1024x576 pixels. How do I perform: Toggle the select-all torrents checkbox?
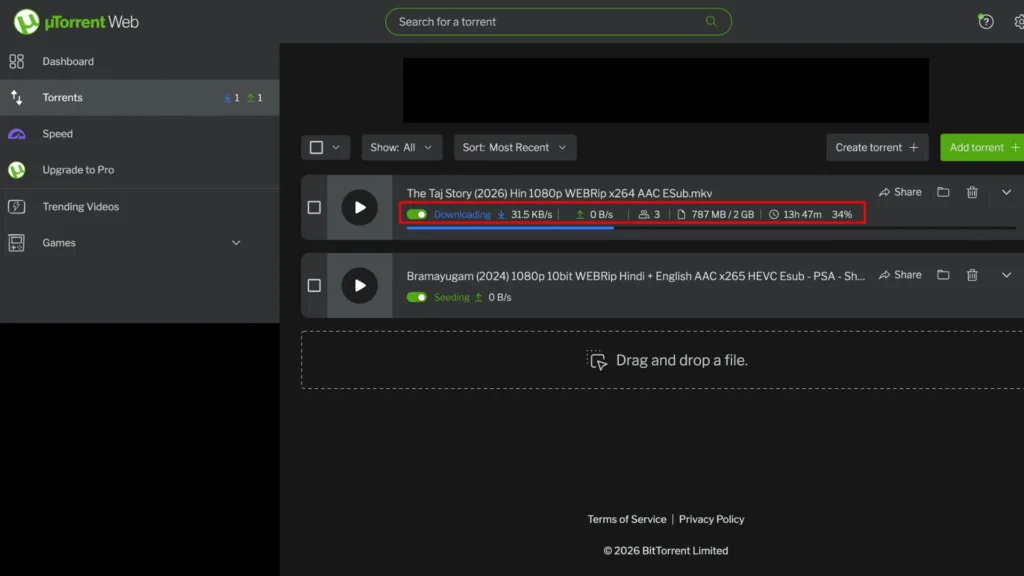click(x=316, y=148)
